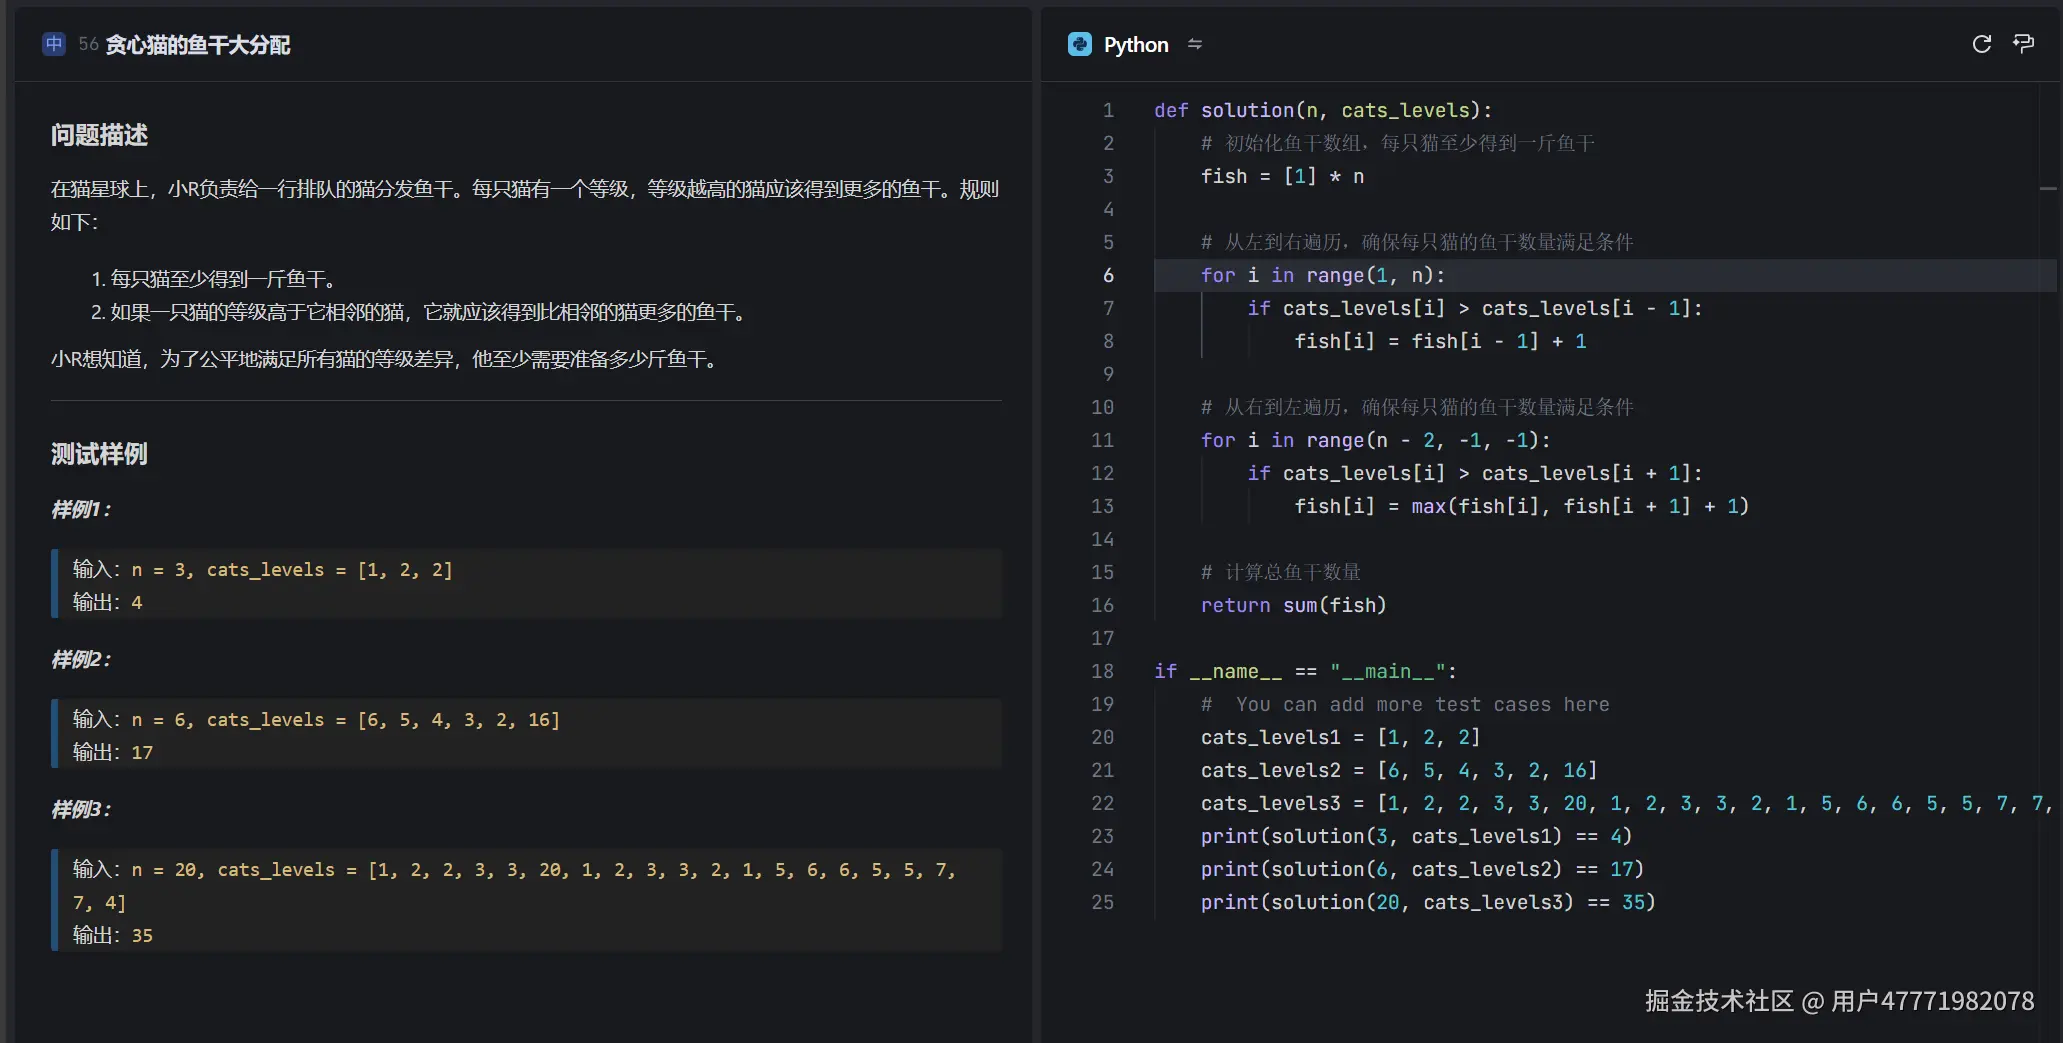Image resolution: width=2063 pixels, height=1043 pixels.
Task: Click problem number 56 beside the title
Action: click(x=88, y=45)
